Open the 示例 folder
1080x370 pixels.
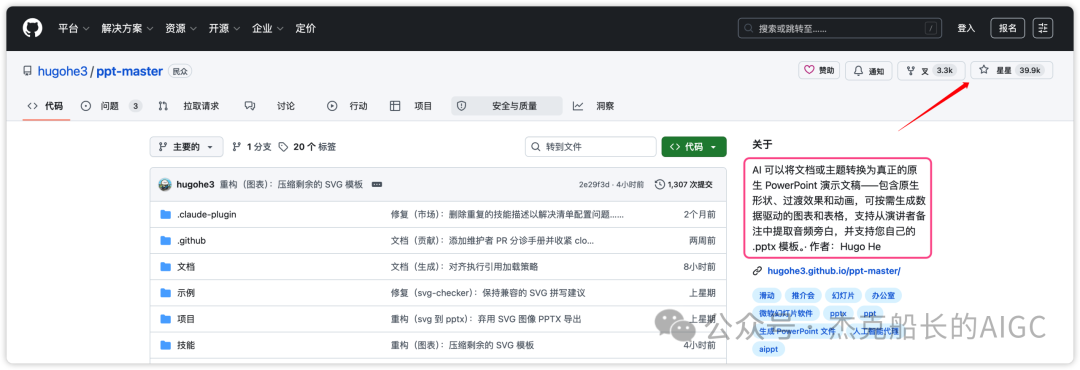[186, 293]
